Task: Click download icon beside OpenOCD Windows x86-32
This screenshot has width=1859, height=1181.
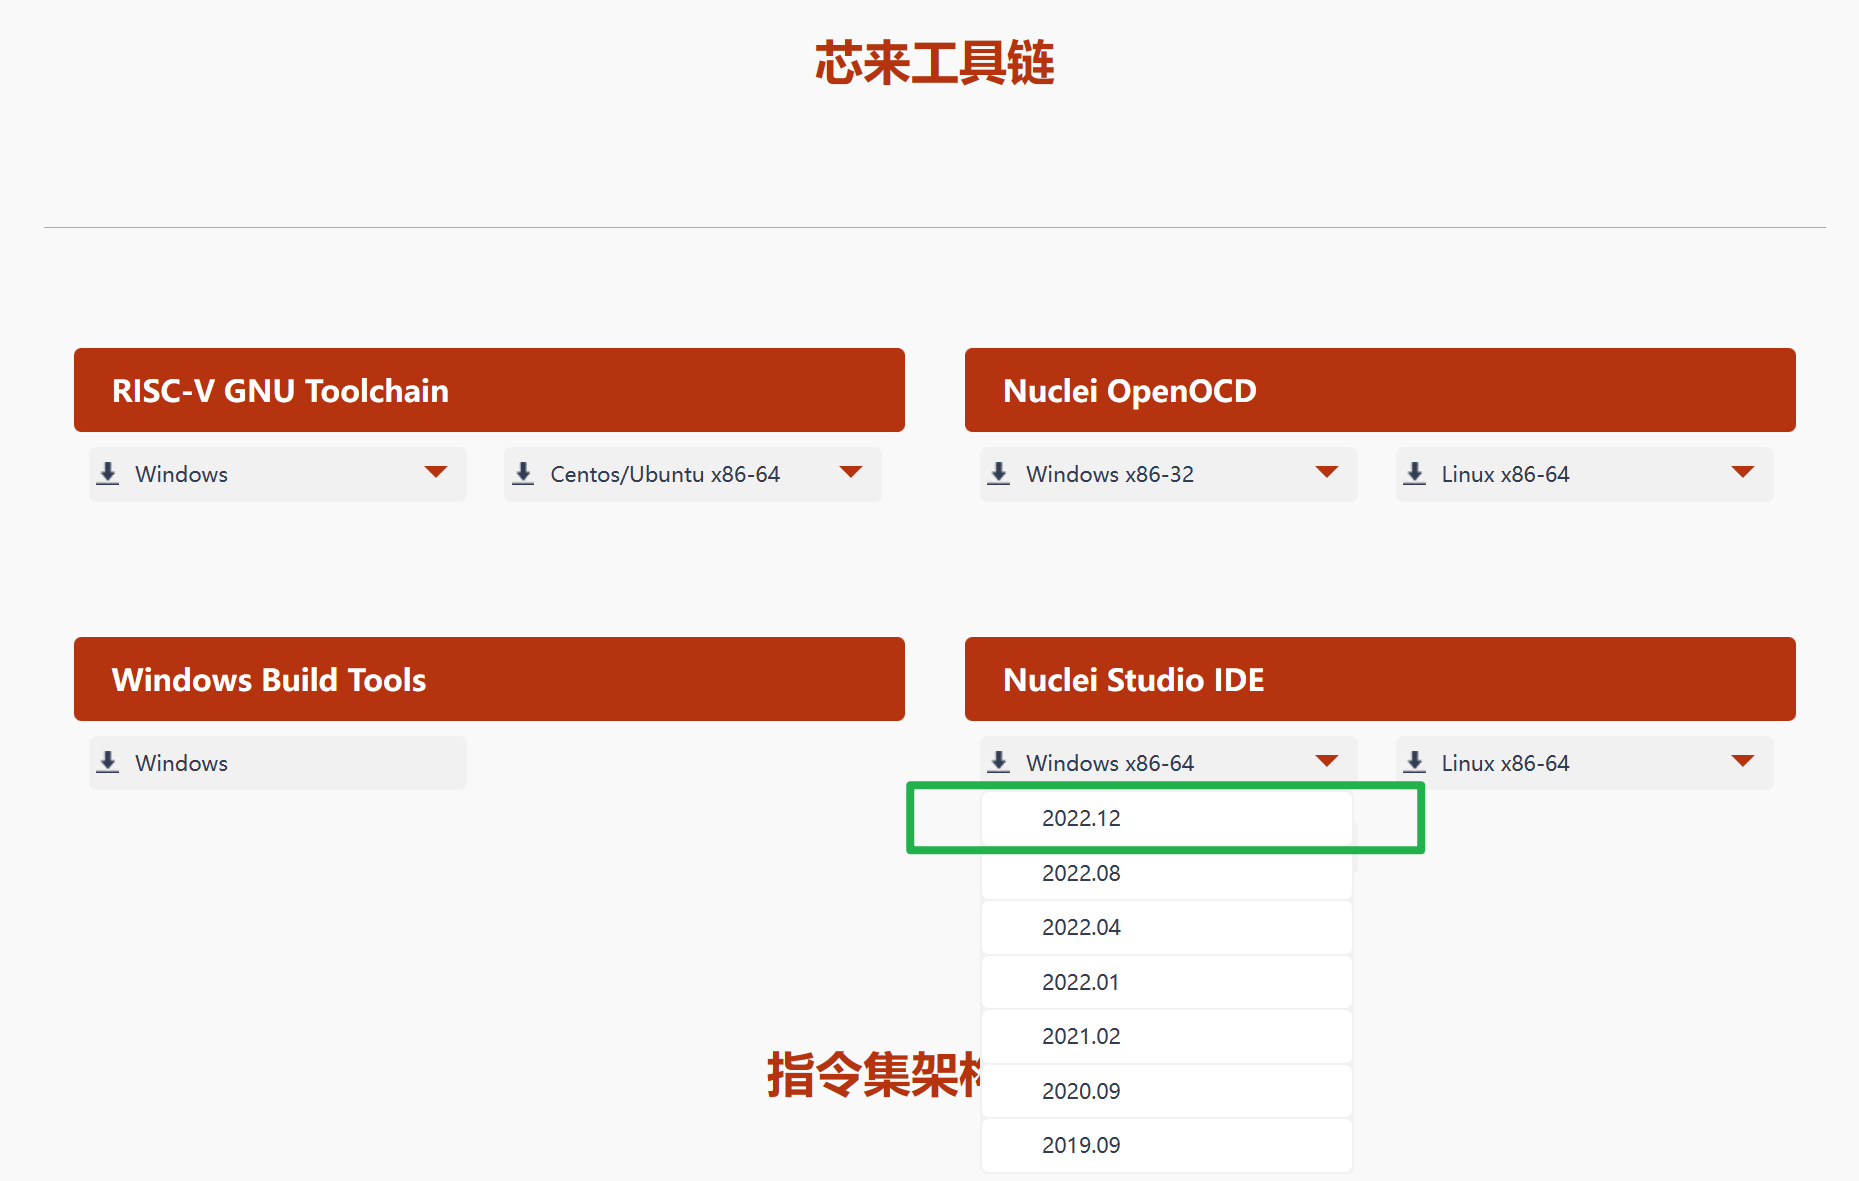Action: tap(999, 474)
